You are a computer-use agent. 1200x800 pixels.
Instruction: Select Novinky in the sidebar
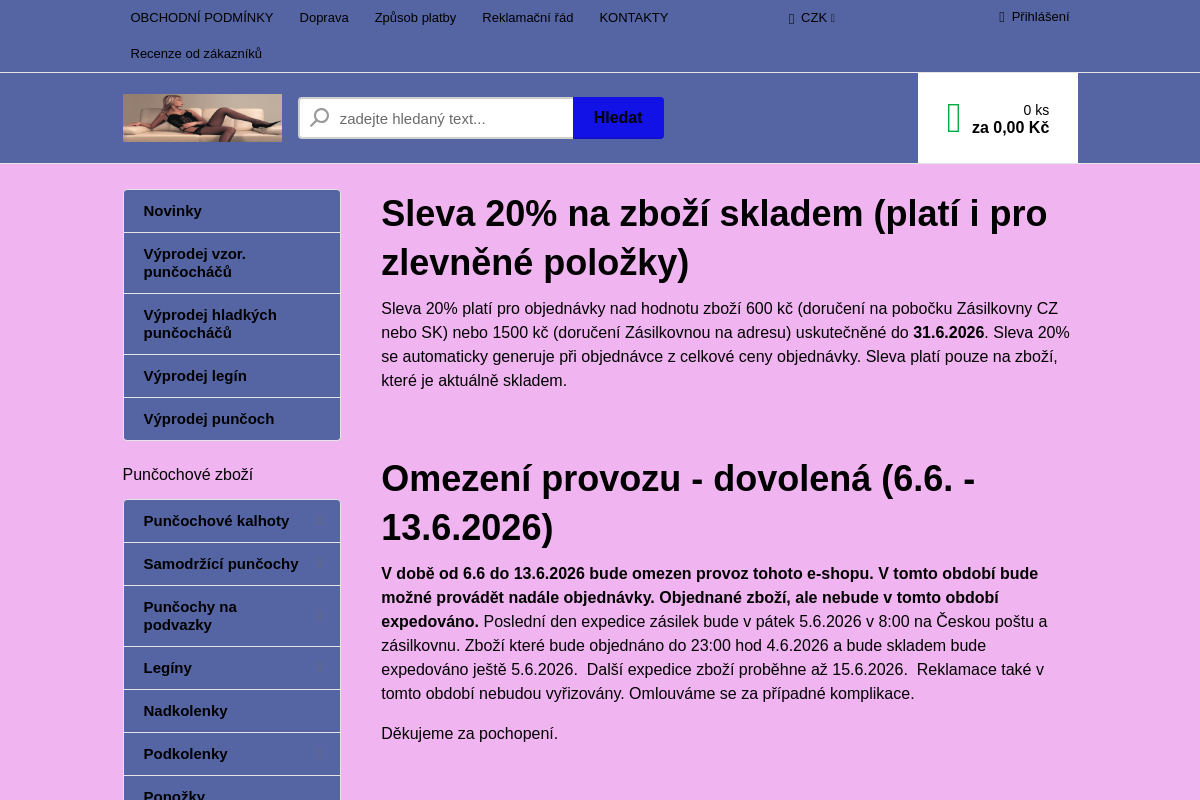coord(232,211)
